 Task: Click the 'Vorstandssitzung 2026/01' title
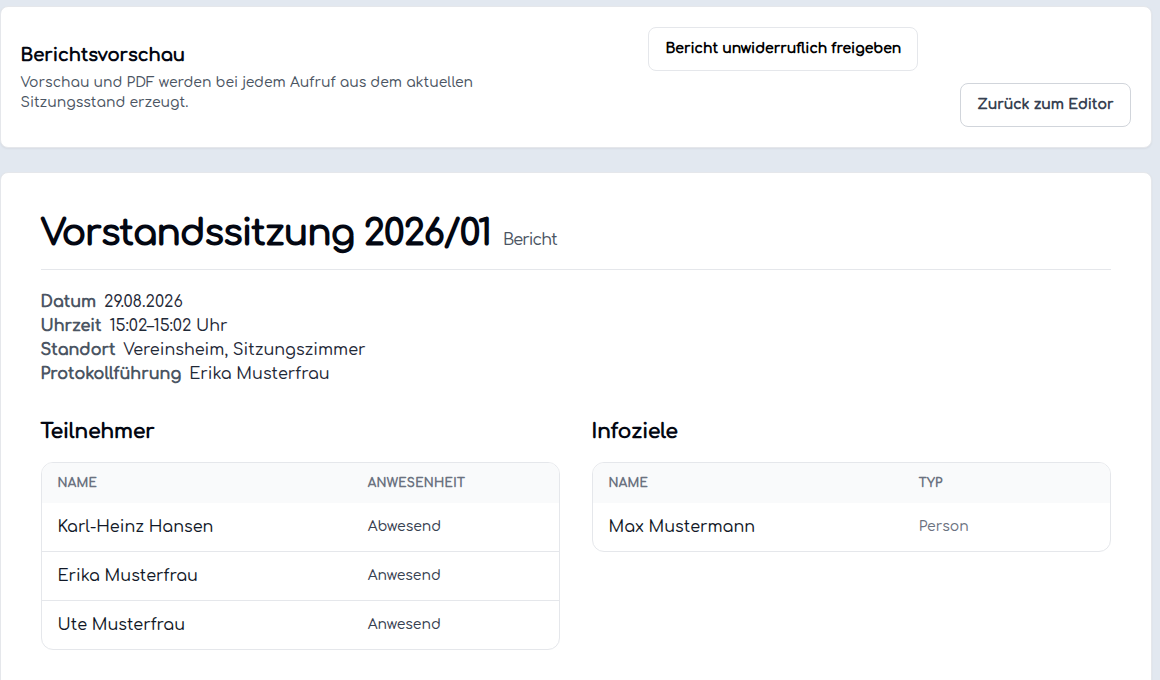click(x=266, y=232)
